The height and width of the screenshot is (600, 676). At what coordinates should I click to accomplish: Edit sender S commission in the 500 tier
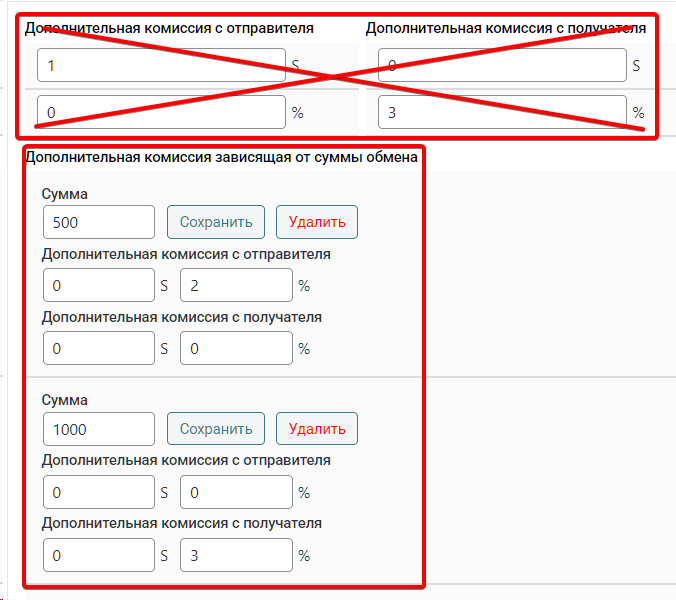99,286
